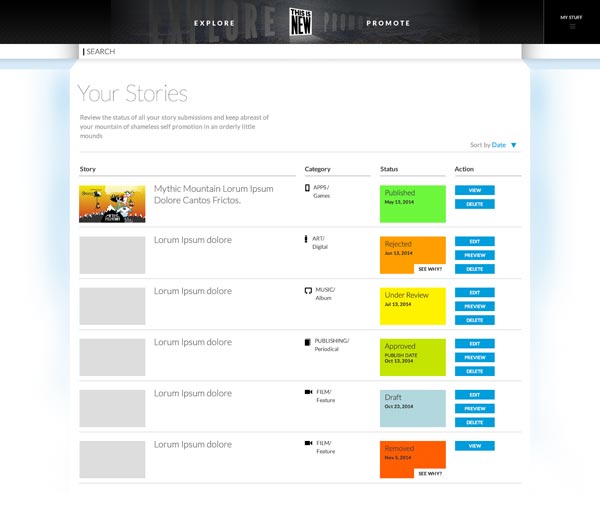Preview the Approved publishing story
This screenshot has height=531, width=600.
[475, 357]
